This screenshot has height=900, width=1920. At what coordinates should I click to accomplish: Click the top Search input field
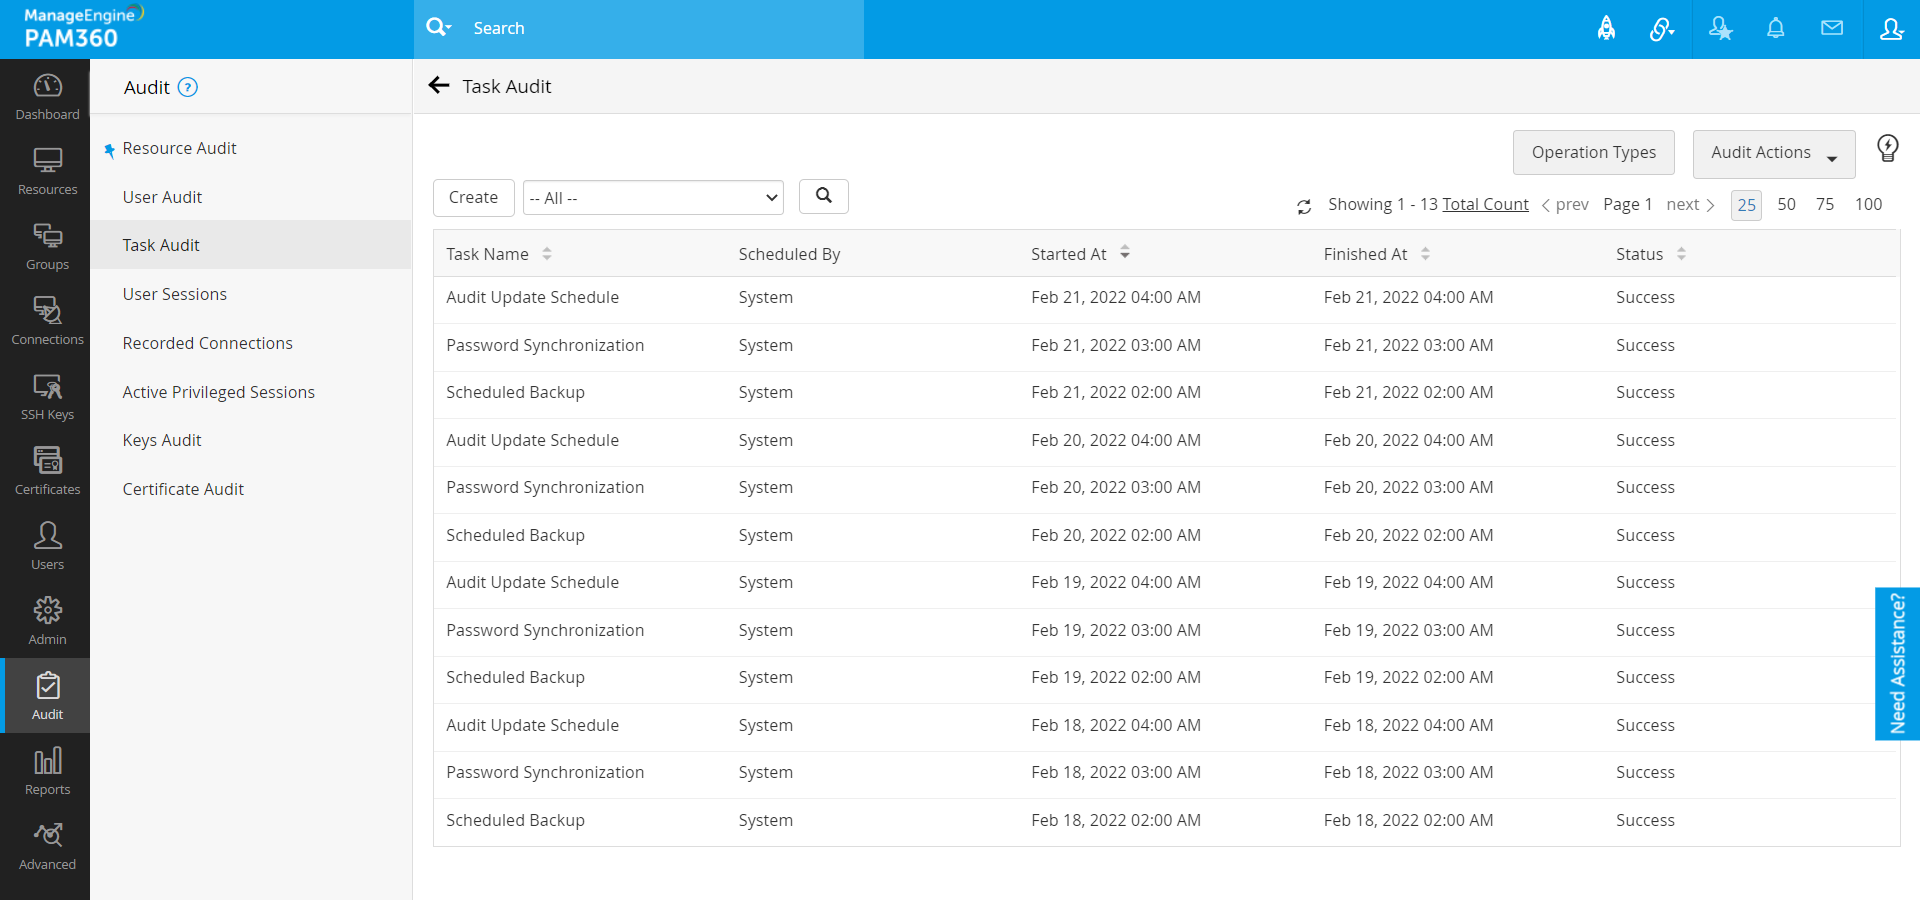click(x=660, y=28)
